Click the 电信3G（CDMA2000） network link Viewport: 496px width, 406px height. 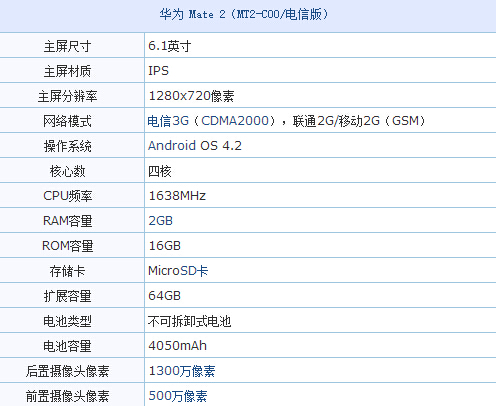coord(212,121)
